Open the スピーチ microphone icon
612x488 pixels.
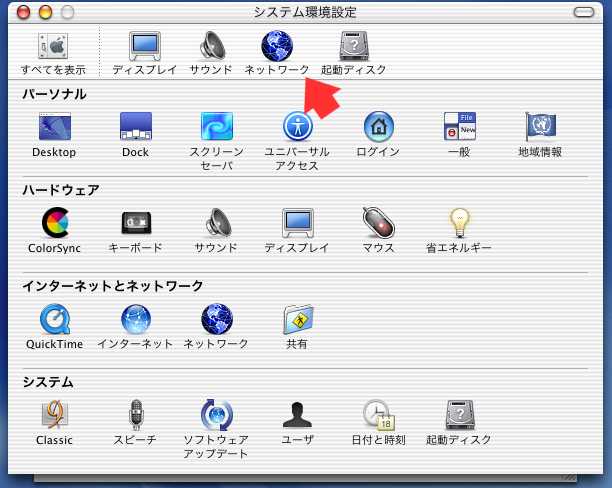click(x=136, y=415)
